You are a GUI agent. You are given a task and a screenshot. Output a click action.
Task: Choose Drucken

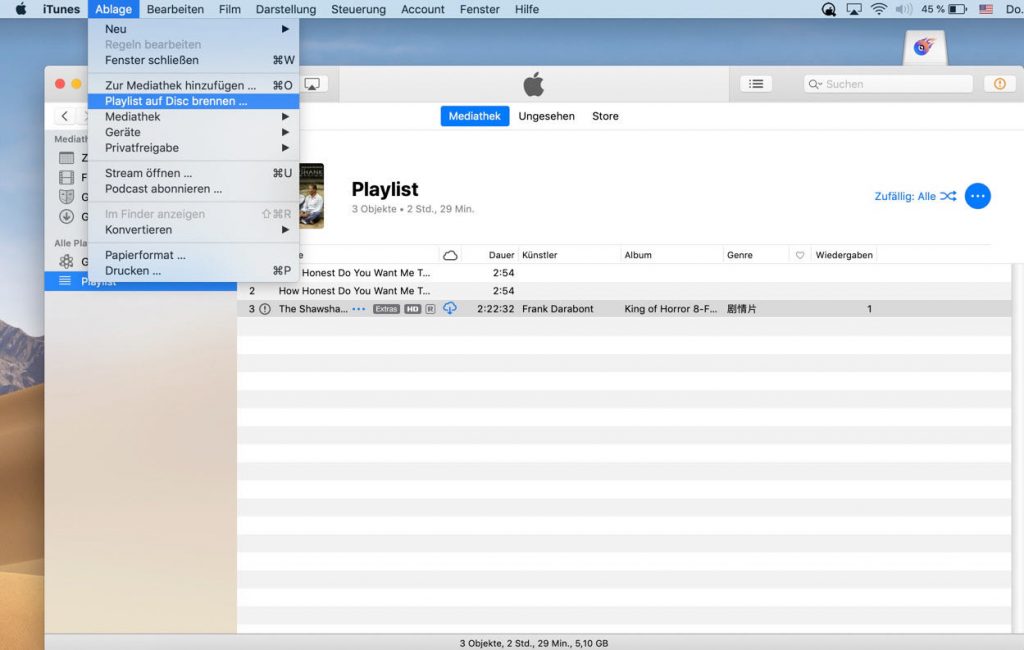193,271
